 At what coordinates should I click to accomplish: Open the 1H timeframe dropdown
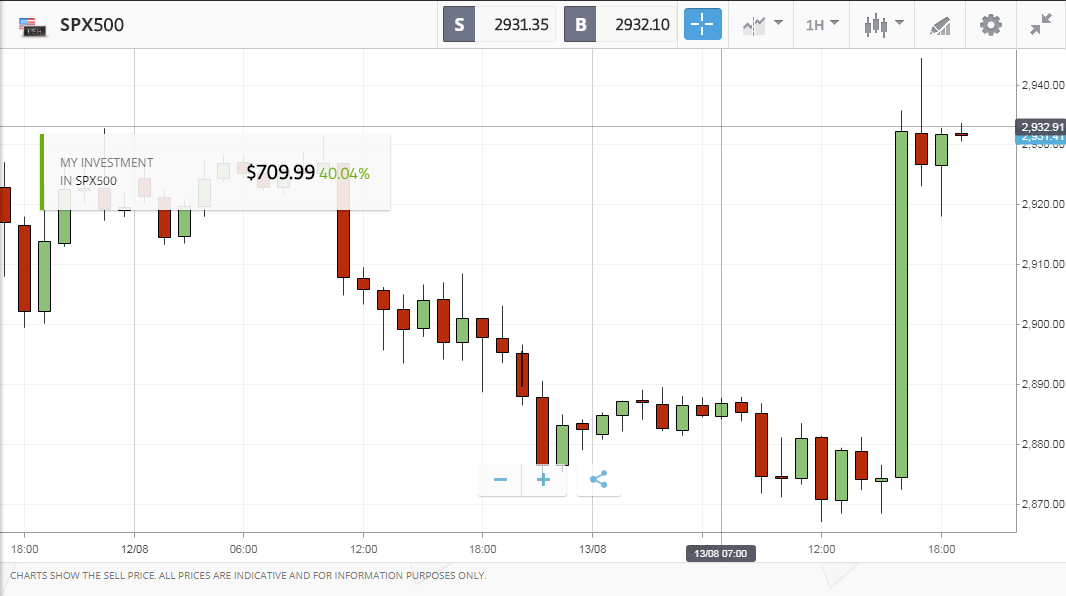point(822,25)
